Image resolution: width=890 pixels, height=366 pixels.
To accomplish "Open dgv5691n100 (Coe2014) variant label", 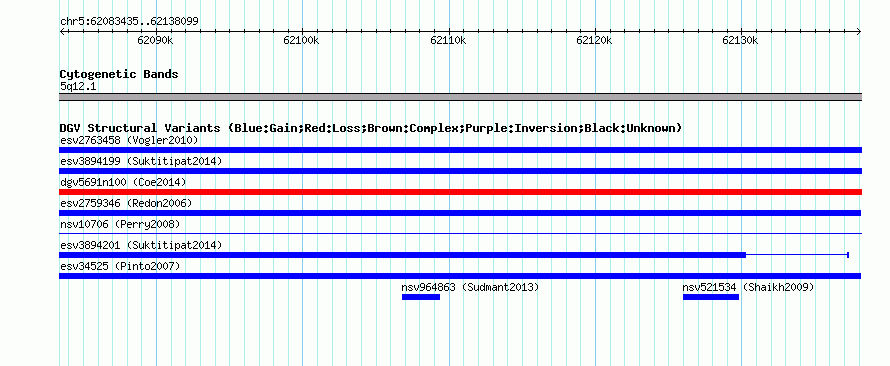I will tap(123, 182).
